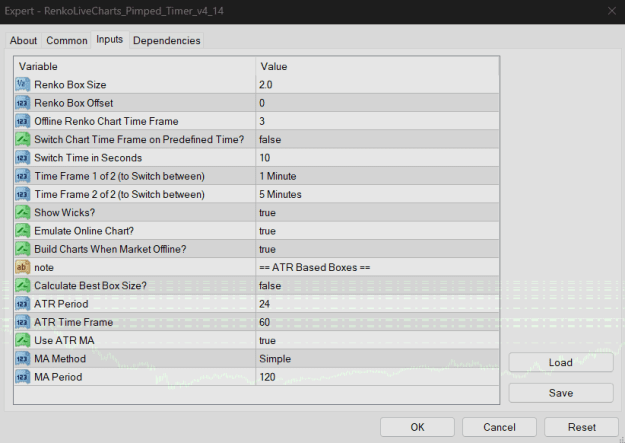The width and height of the screenshot is (625, 443).
Task: Click the OK button
Action: (x=417, y=427)
